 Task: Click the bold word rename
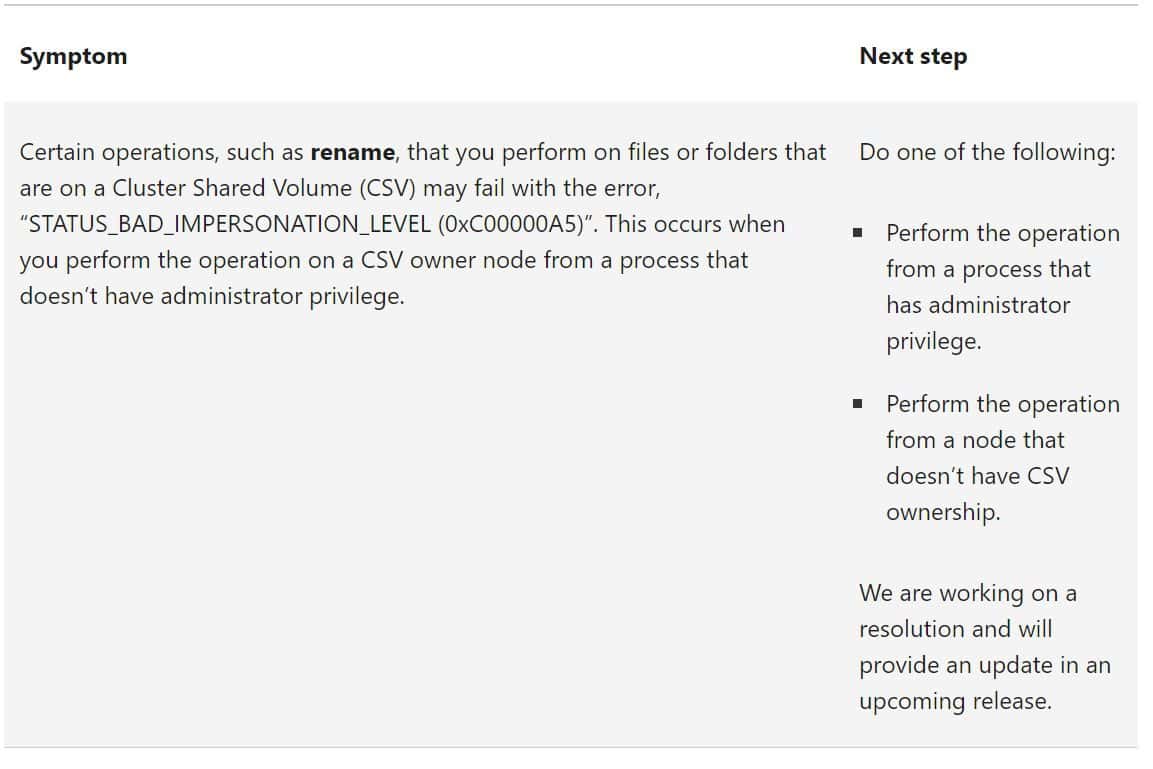[x=352, y=152]
